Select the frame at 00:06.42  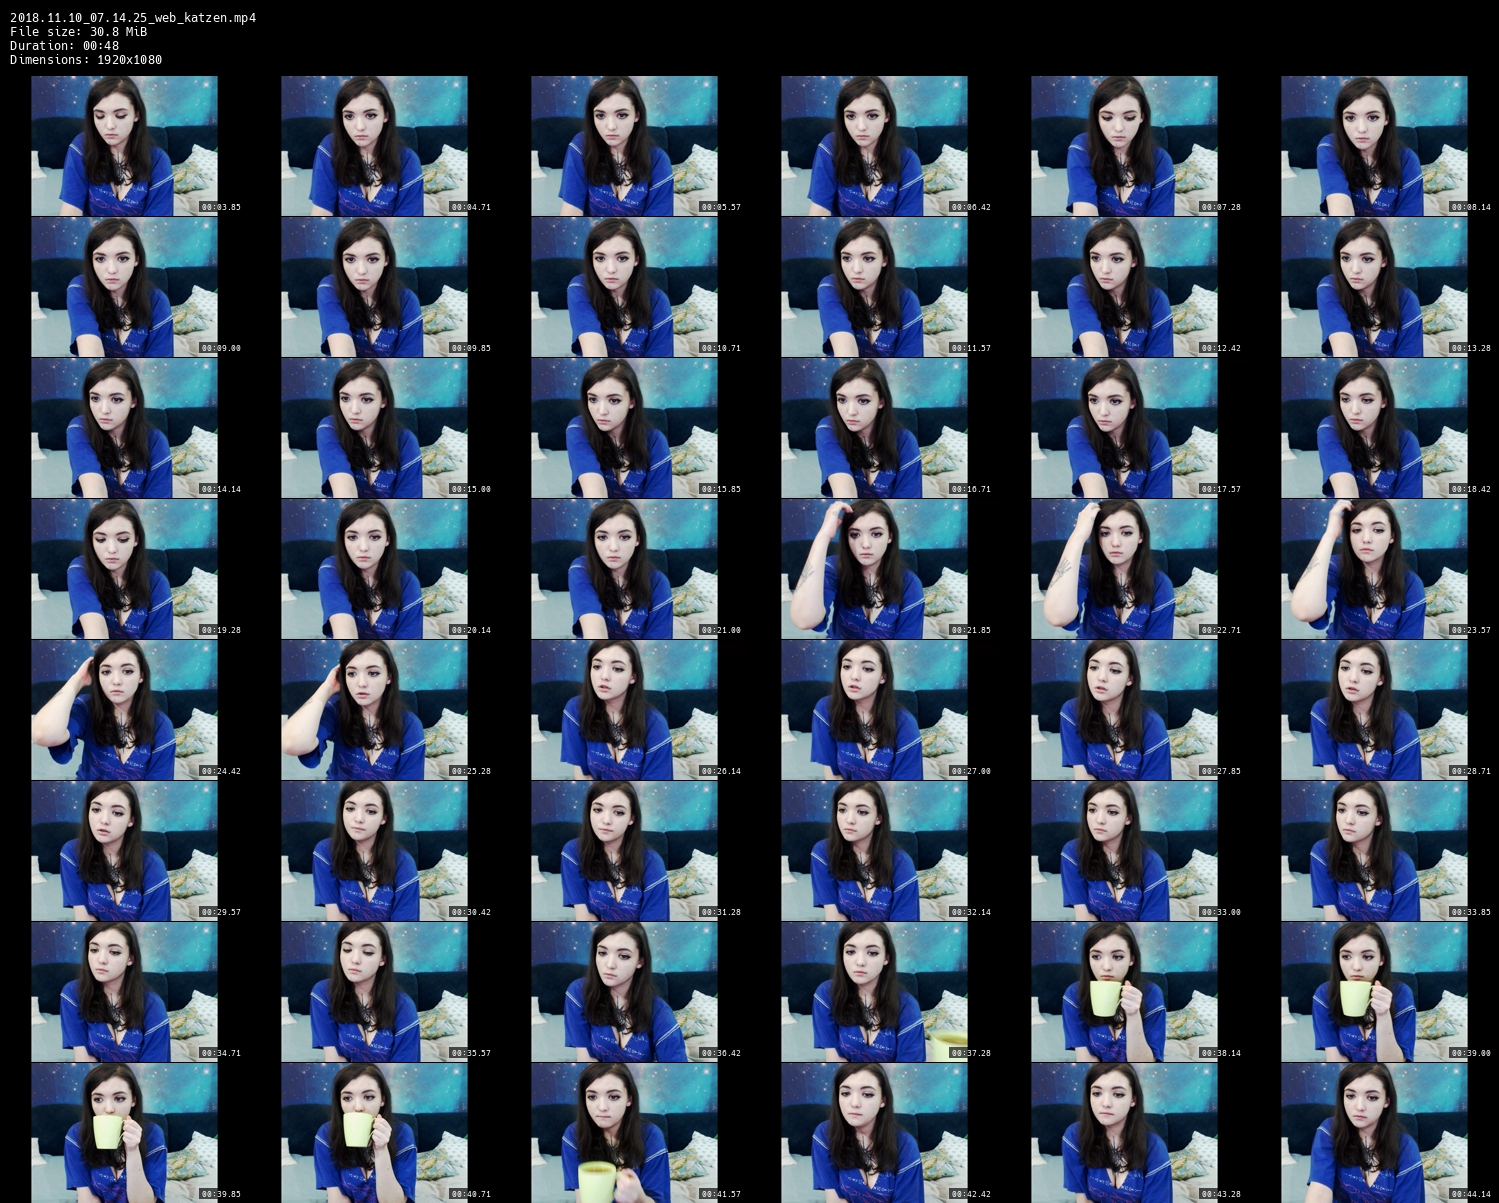pyautogui.click(x=874, y=146)
